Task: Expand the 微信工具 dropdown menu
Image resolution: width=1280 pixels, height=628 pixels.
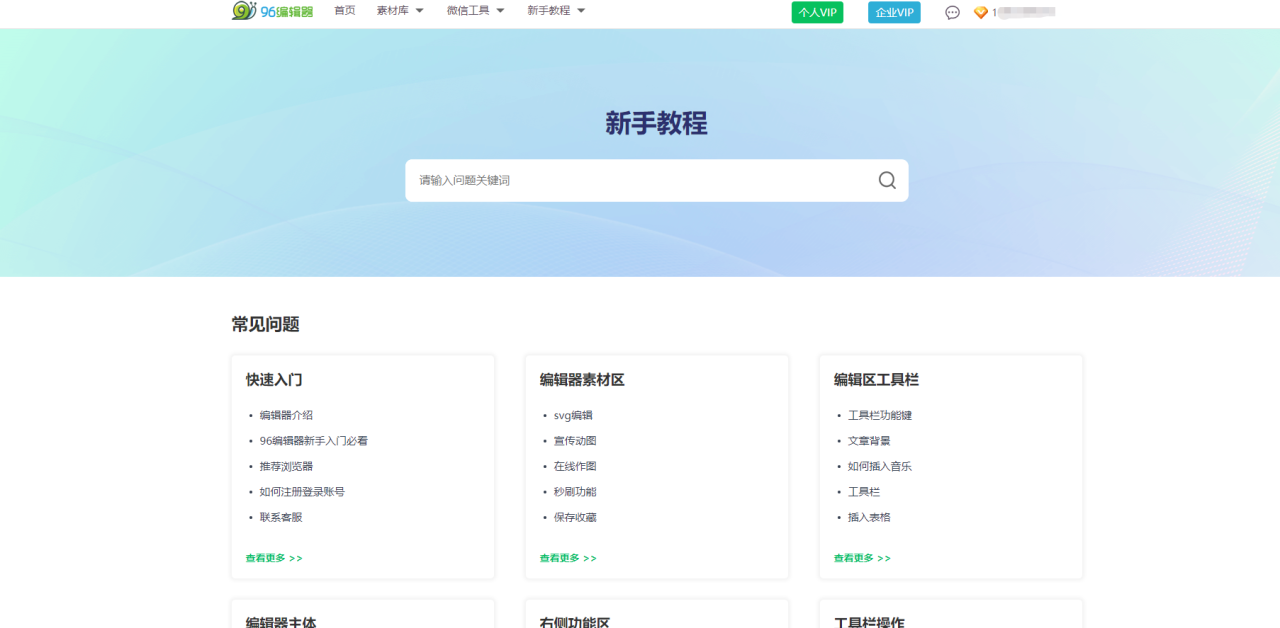Action: [x=475, y=11]
